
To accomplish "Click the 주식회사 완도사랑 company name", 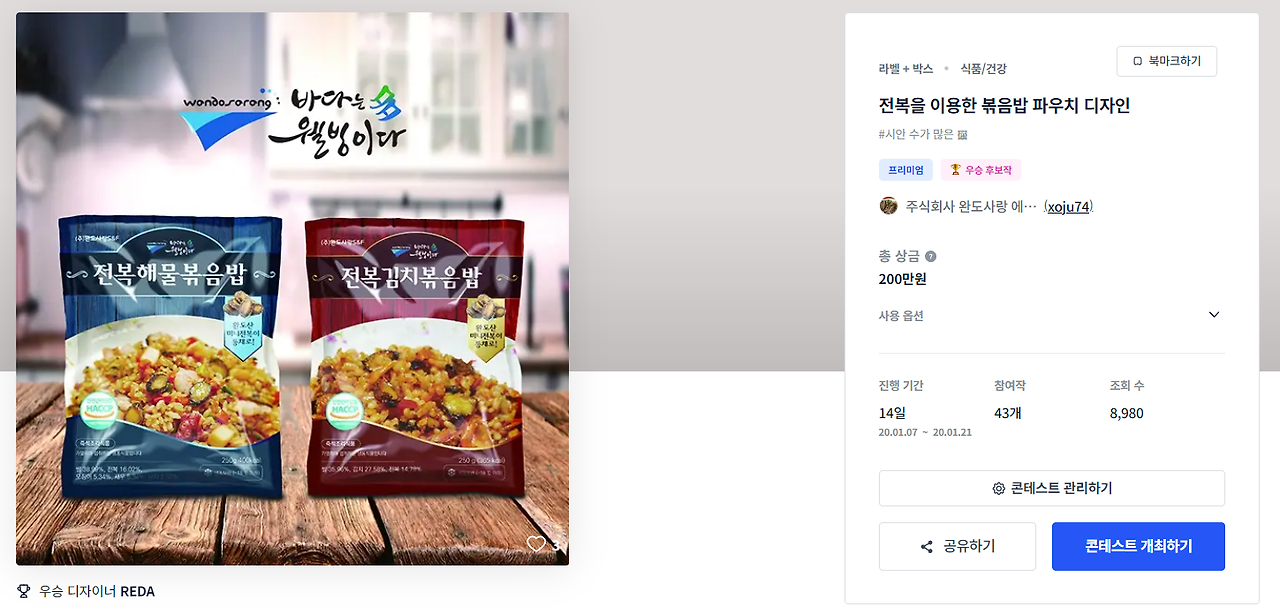I will 971,207.
